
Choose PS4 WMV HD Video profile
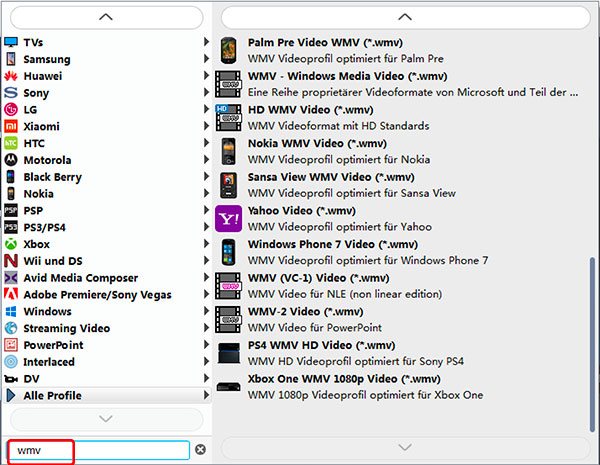tap(400, 353)
